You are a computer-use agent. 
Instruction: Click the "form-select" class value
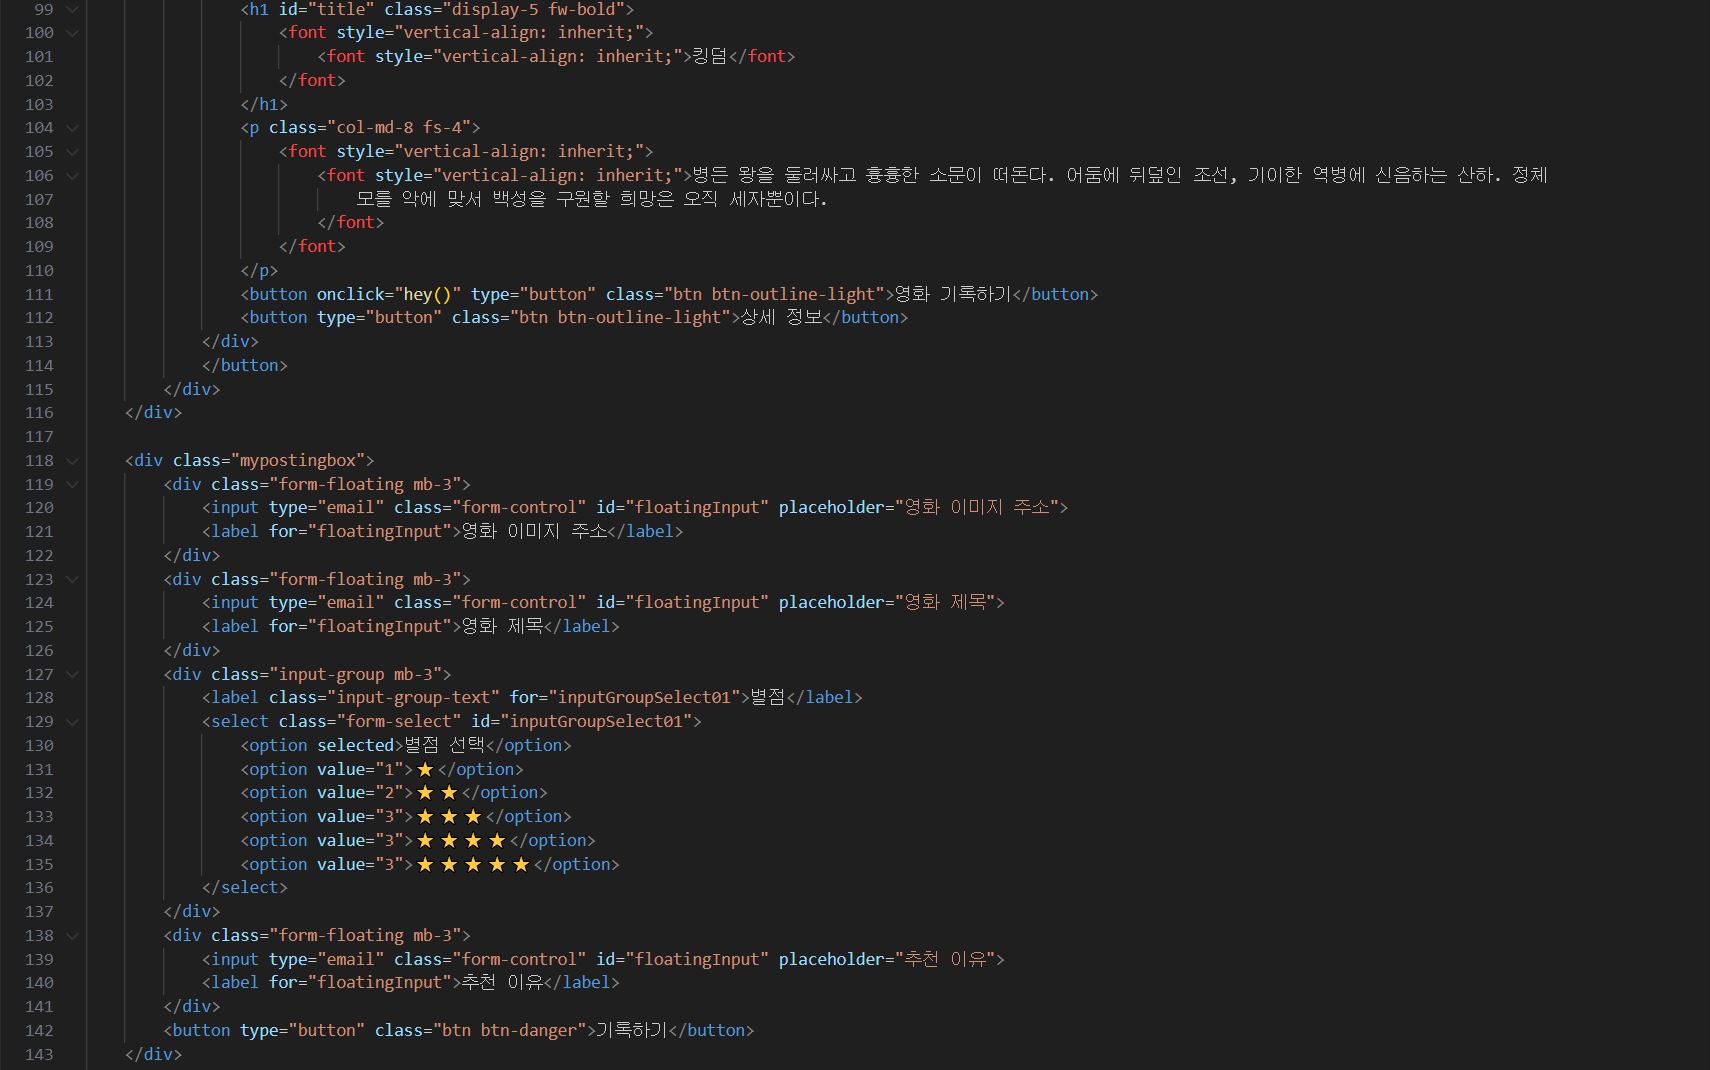tap(399, 721)
